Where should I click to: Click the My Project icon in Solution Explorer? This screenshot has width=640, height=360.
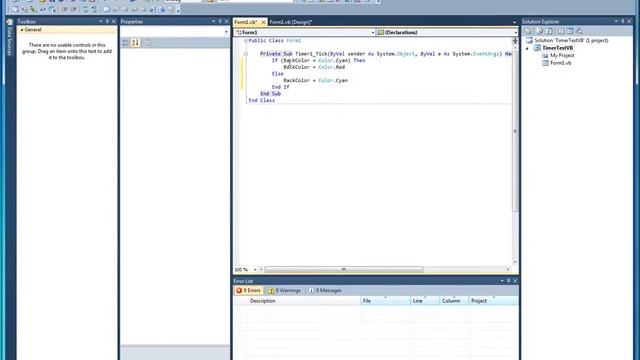pyautogui.click(x=545, y=56)
